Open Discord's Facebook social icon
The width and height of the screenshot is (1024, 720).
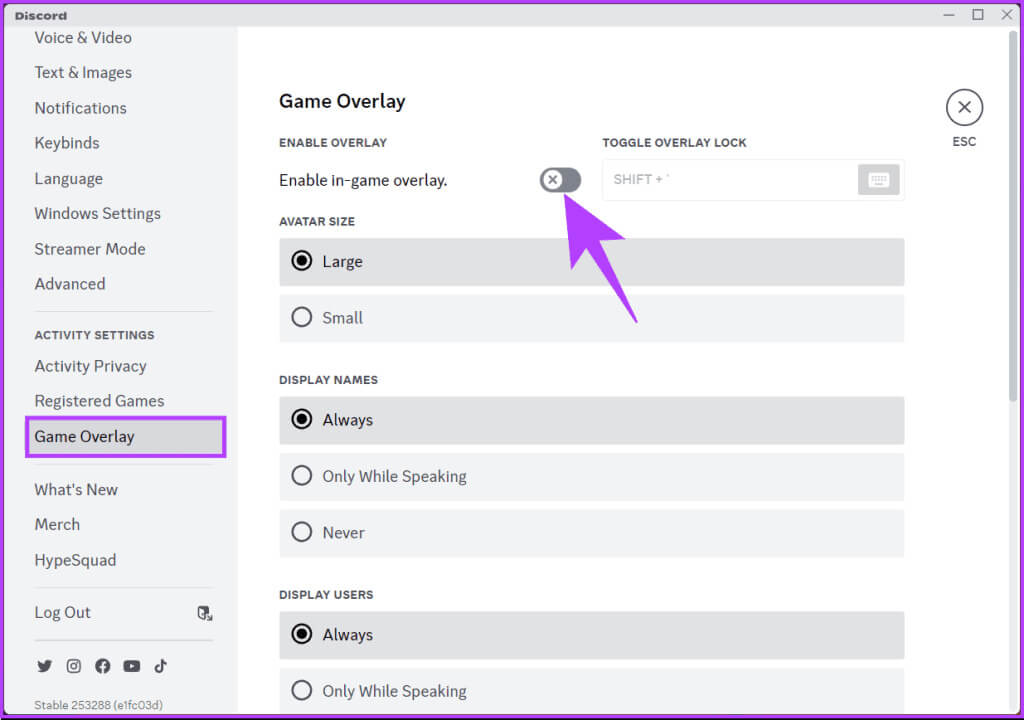pos(102,666)
